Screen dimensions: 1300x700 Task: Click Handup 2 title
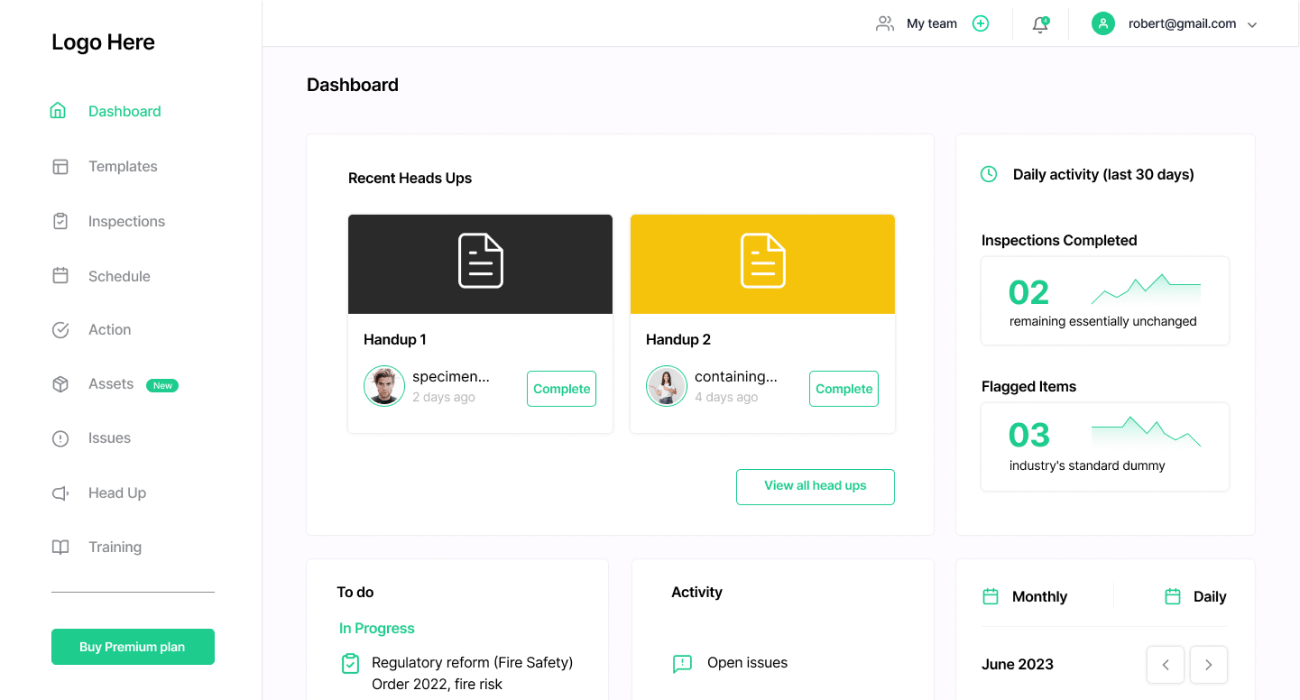click(678, 339)
